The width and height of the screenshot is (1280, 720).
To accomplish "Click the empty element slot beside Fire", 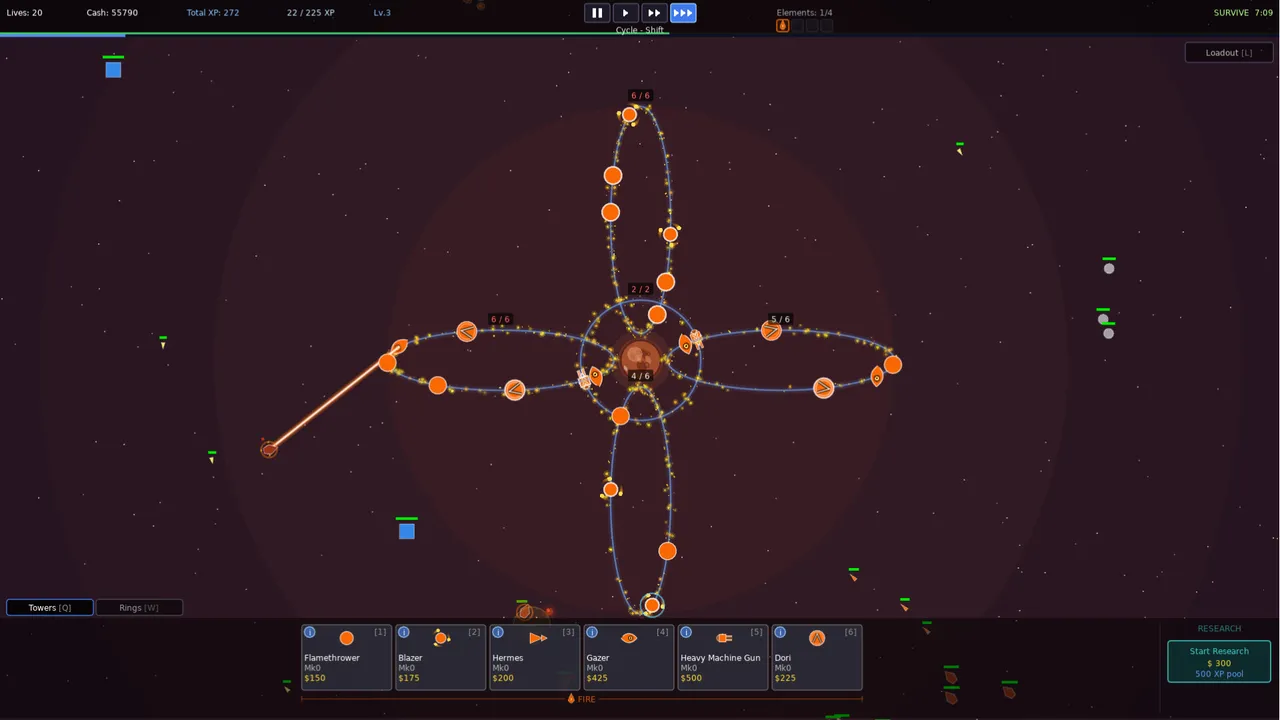I will pos(798,26).
